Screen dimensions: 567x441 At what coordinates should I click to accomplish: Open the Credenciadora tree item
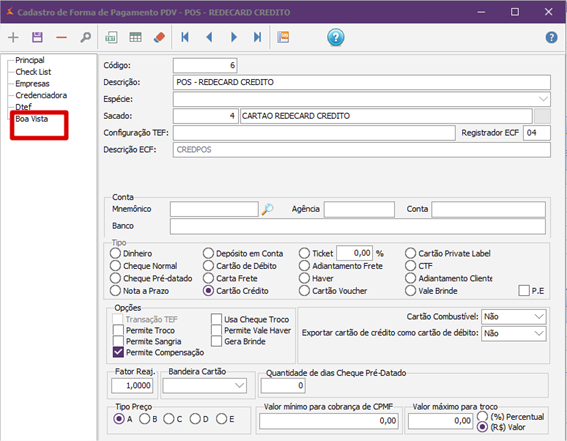[41, 95]
